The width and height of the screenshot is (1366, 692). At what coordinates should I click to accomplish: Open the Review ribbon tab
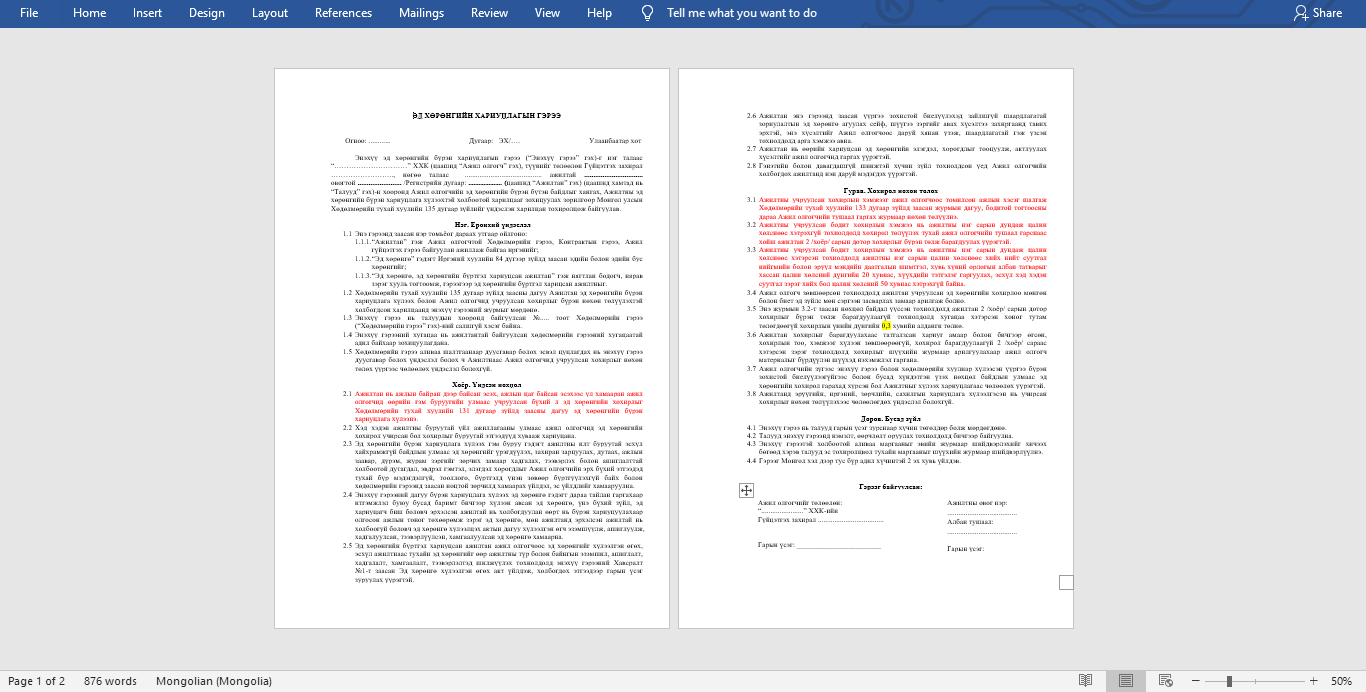pyautogui.click(x=490, y=13)
